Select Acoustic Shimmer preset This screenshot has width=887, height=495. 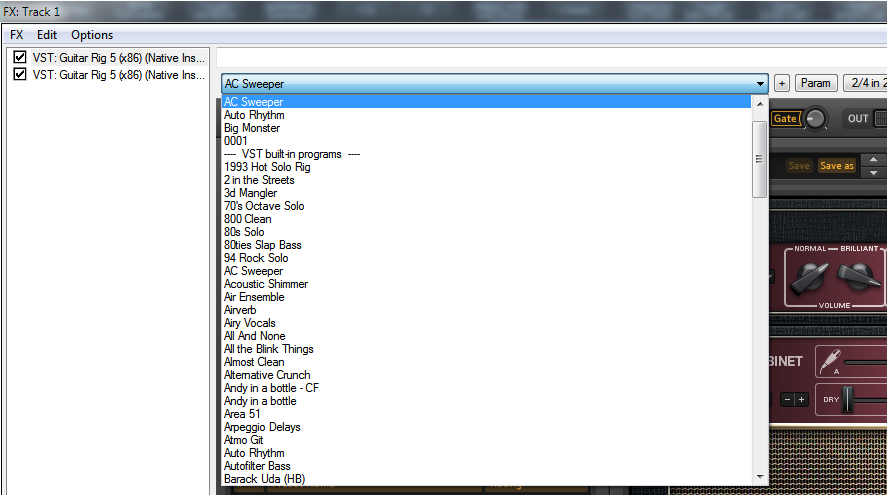point(486,284)
